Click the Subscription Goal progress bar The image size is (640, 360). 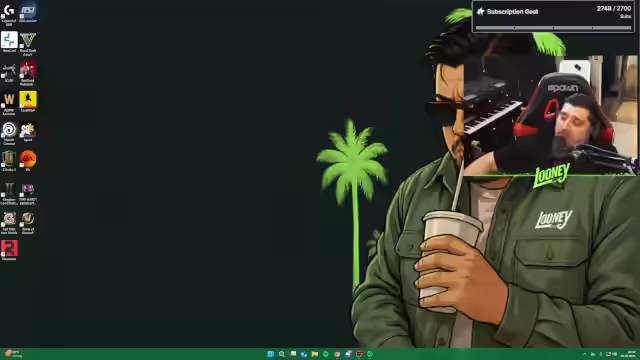click(x=553, y=28)
